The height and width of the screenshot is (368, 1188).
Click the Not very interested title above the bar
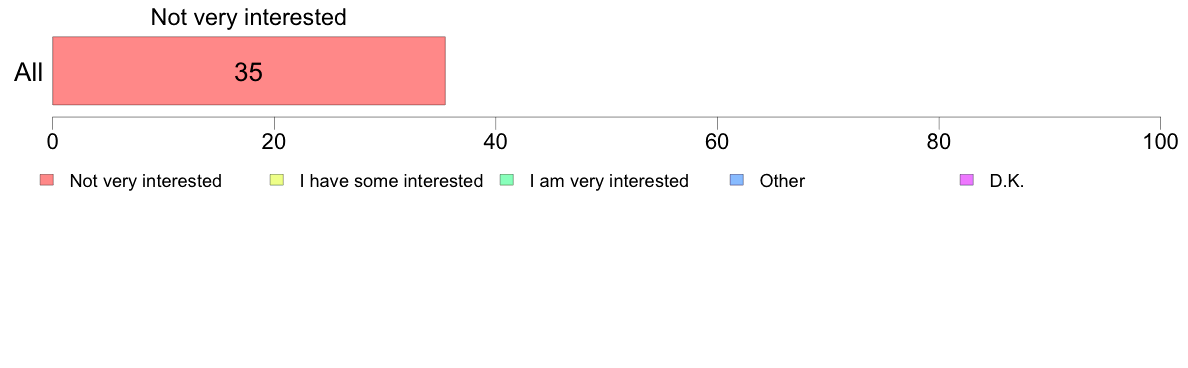pos(249,17)
